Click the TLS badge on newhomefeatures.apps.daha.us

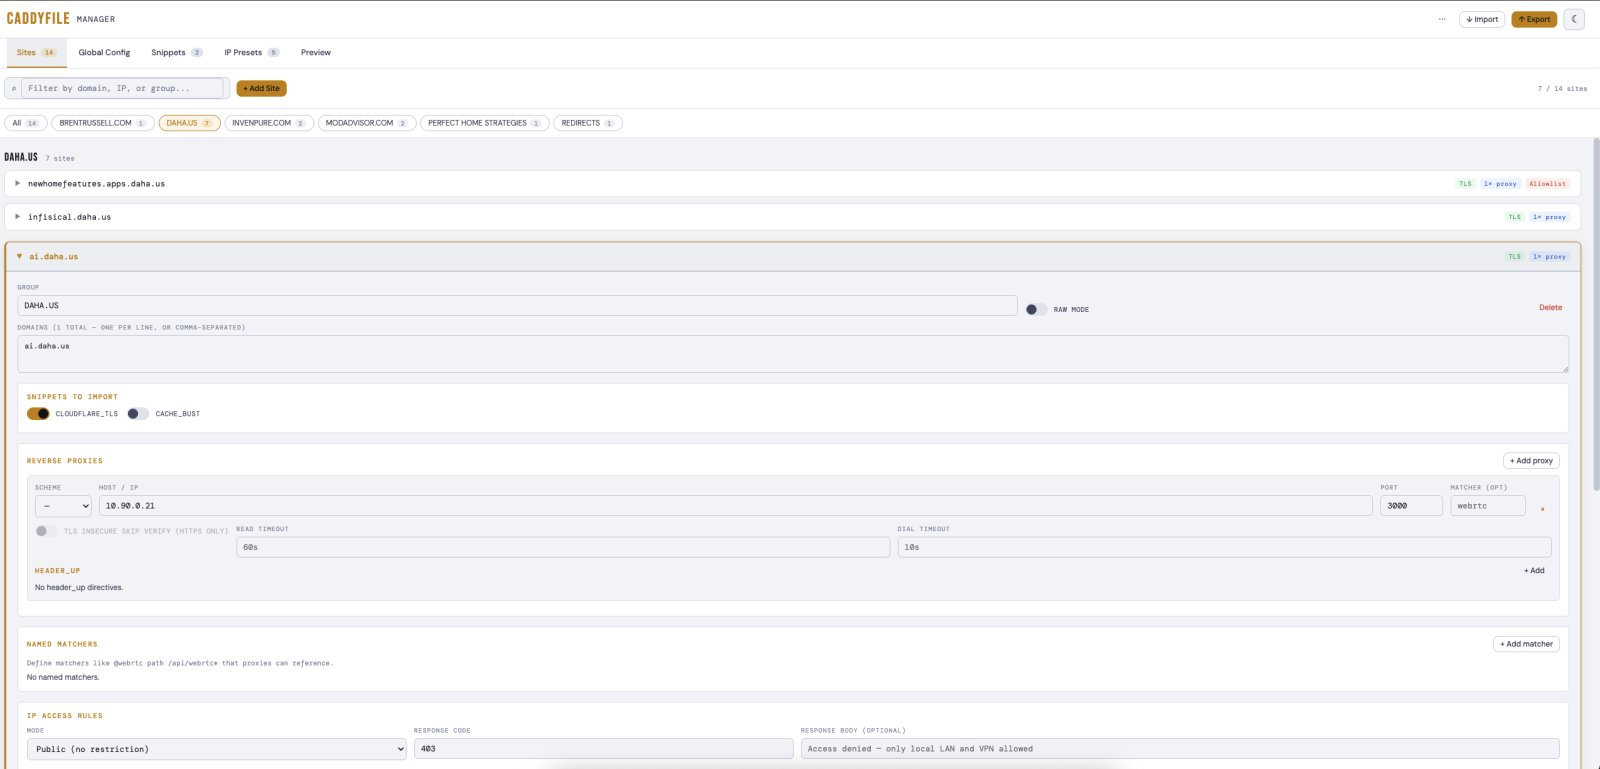tap(1465, 184)
